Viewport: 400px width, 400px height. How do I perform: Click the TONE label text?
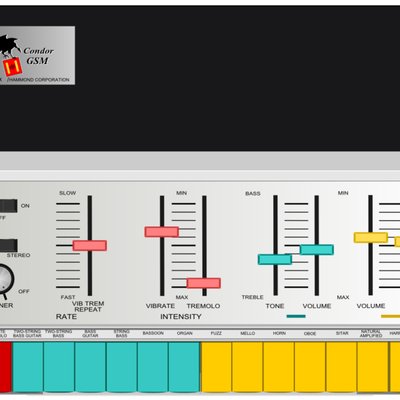(x=275, y=306)
